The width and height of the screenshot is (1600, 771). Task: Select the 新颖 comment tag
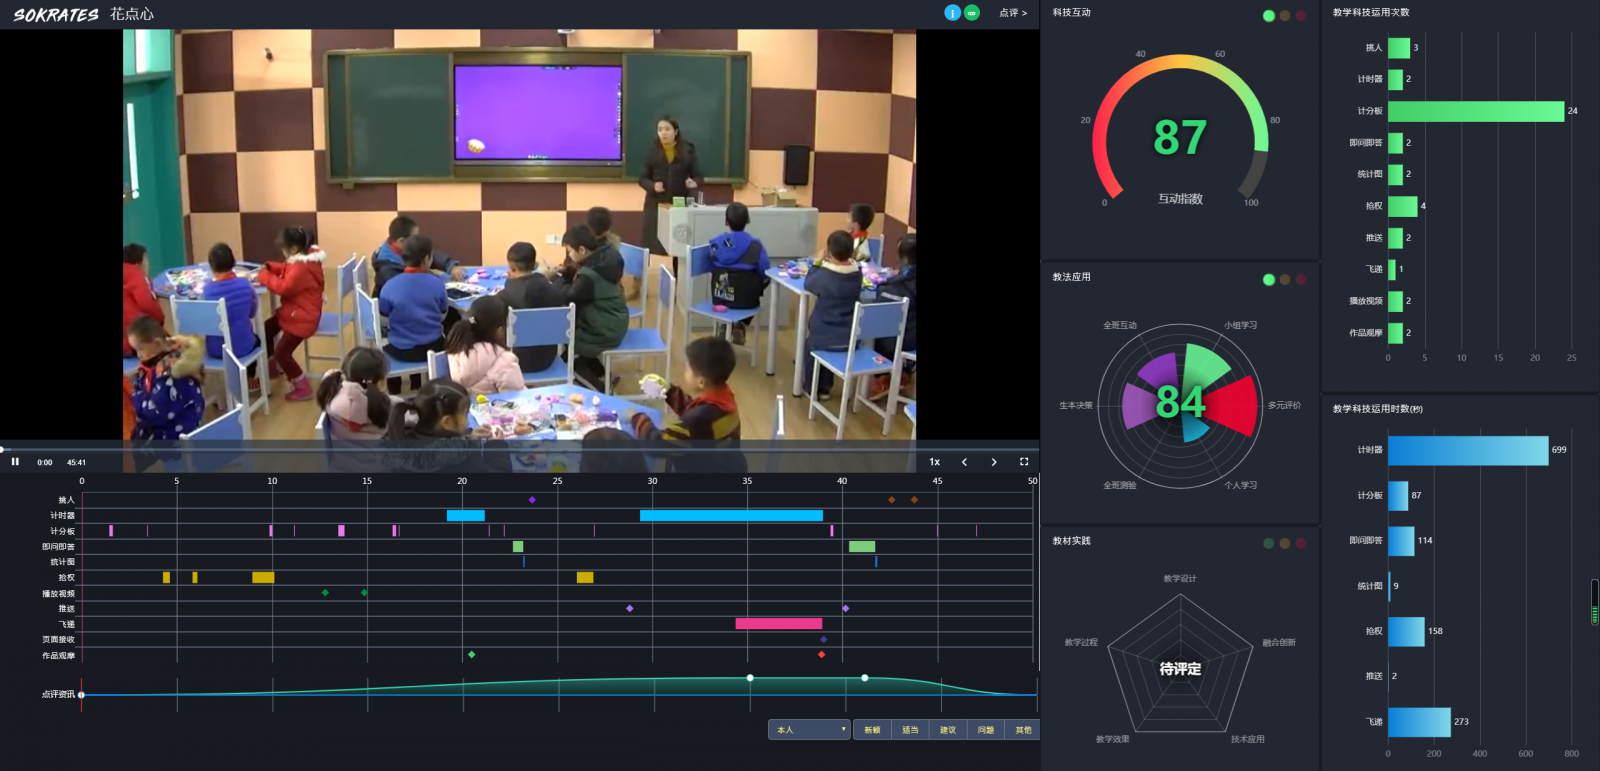(x=872, y=730)
